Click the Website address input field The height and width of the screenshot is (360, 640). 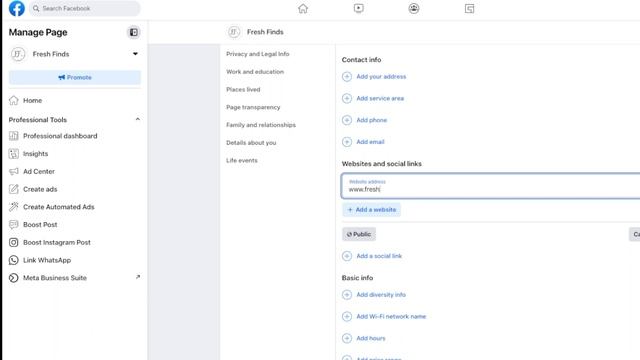click(491, 186)
